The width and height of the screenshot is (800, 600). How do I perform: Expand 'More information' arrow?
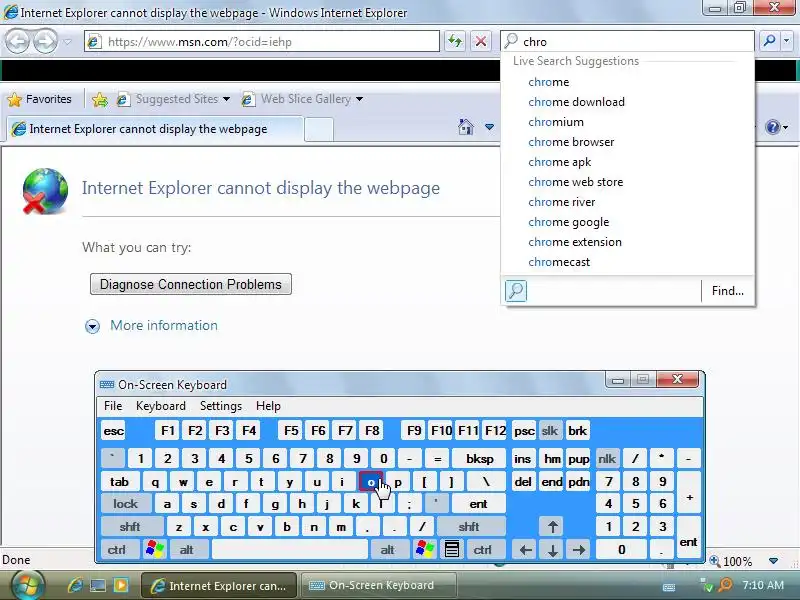(92, 326)
